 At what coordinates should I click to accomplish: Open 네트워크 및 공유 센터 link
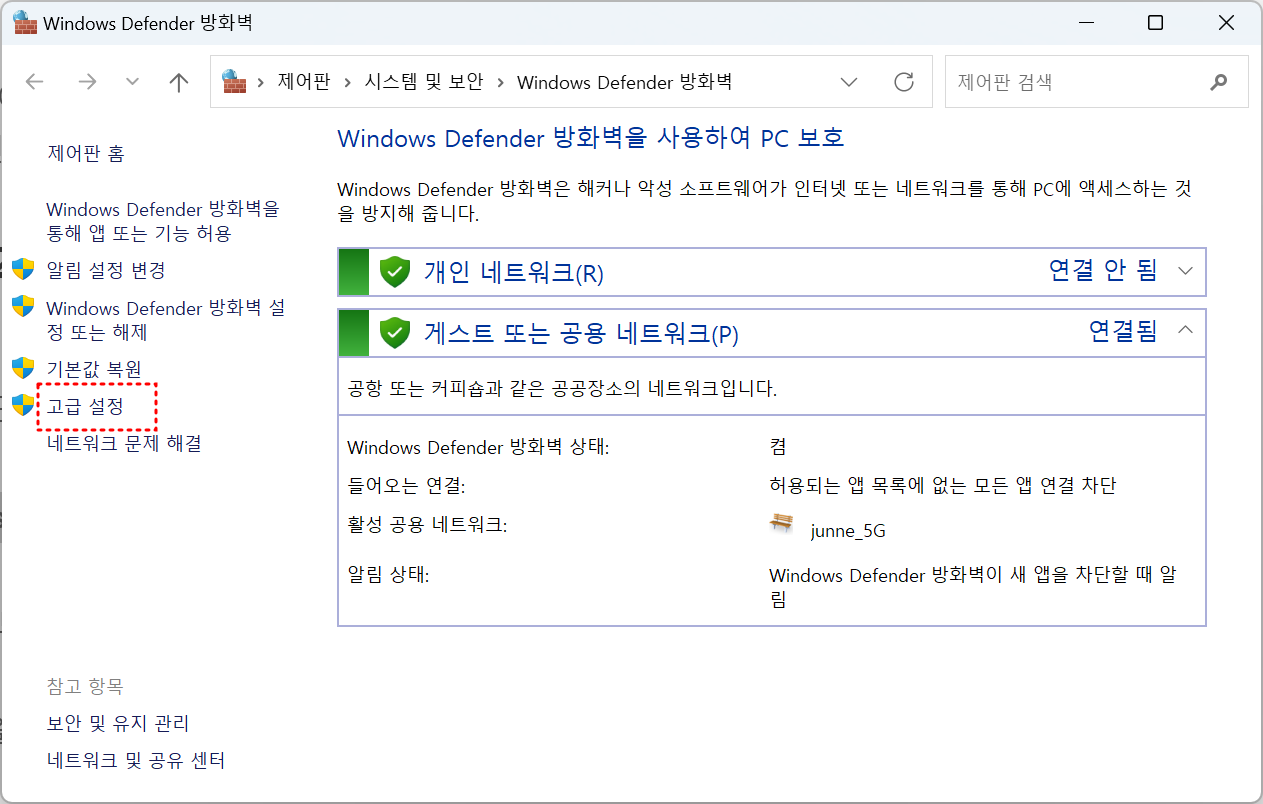click(x=136, y=761)
